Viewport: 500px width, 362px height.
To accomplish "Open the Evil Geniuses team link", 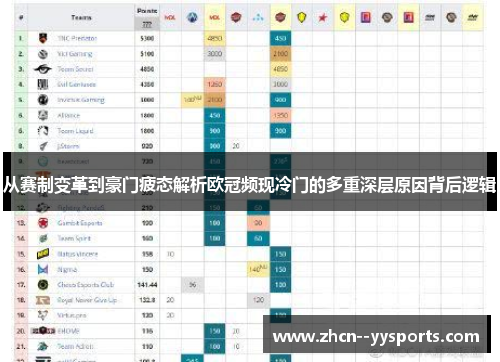I will (77, 84).
